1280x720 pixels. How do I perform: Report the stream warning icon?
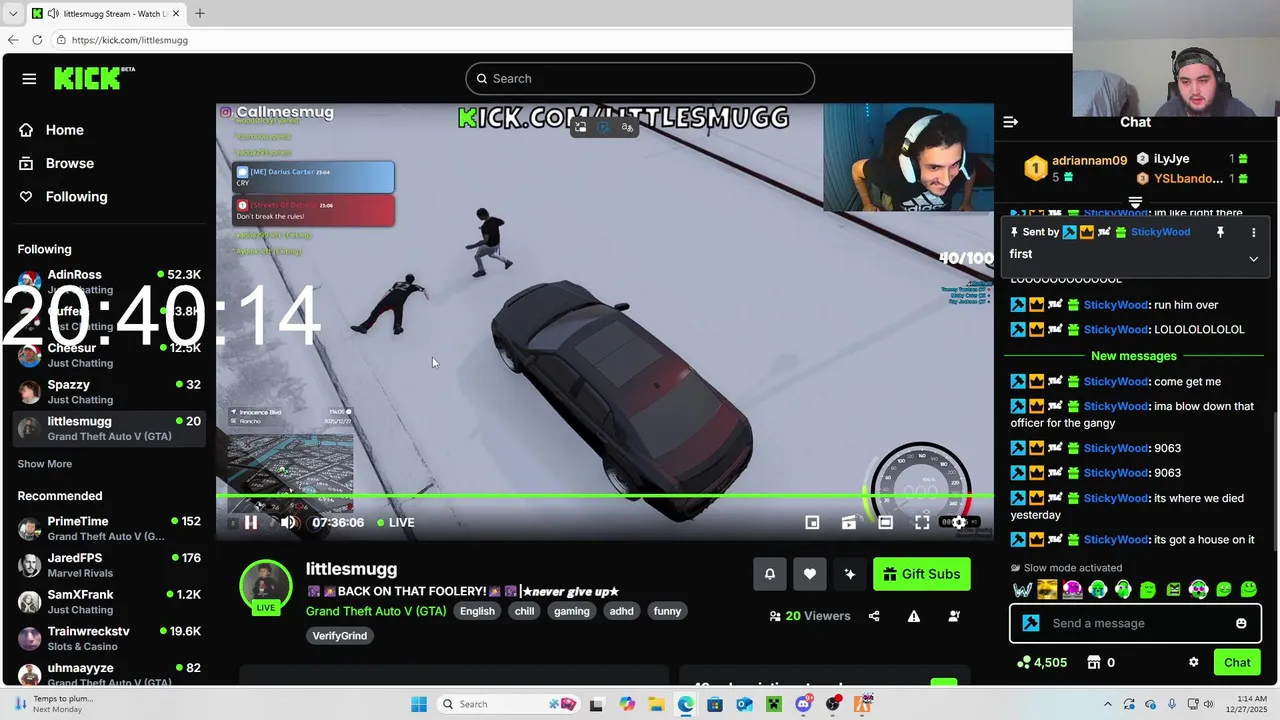(x=914, y=616)
